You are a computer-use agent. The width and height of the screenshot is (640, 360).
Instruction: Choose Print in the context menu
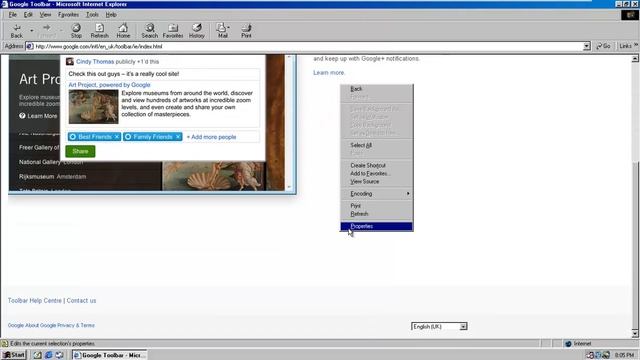[x=376, y=206]
